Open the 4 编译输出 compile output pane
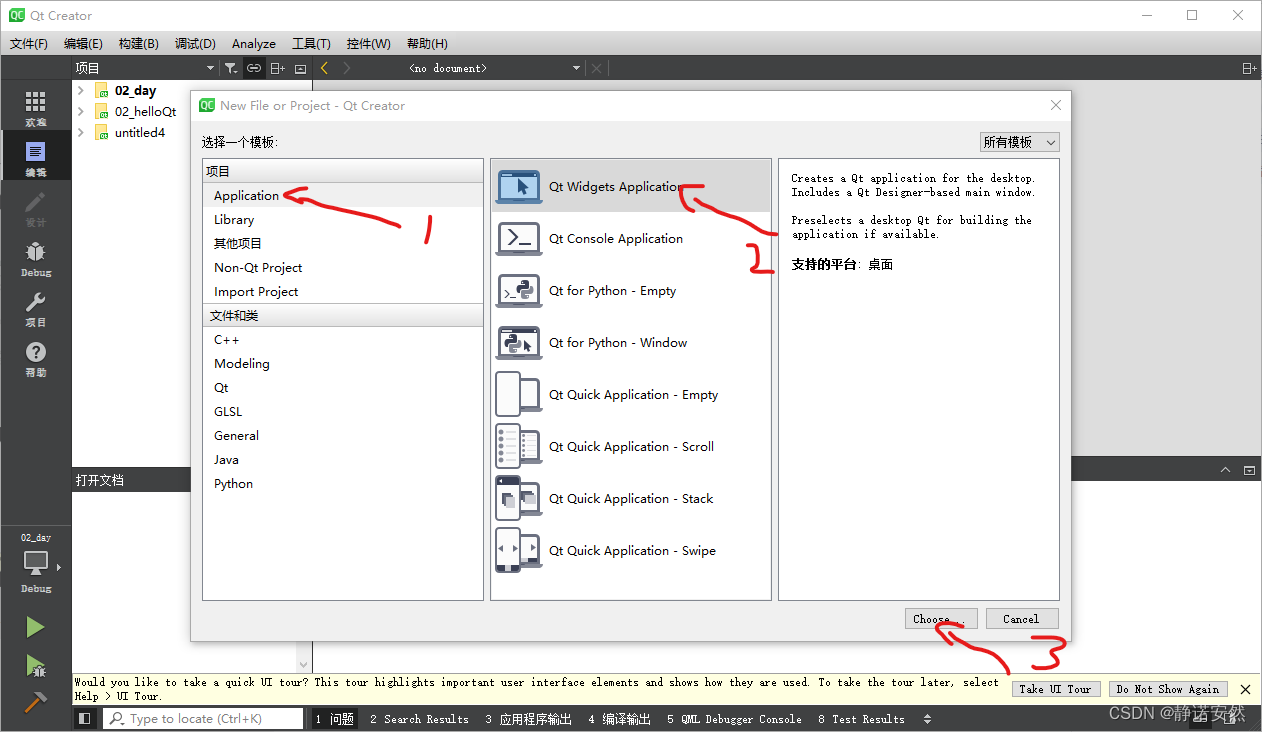This screenshot has height=732, width=1262. point(619,719)
